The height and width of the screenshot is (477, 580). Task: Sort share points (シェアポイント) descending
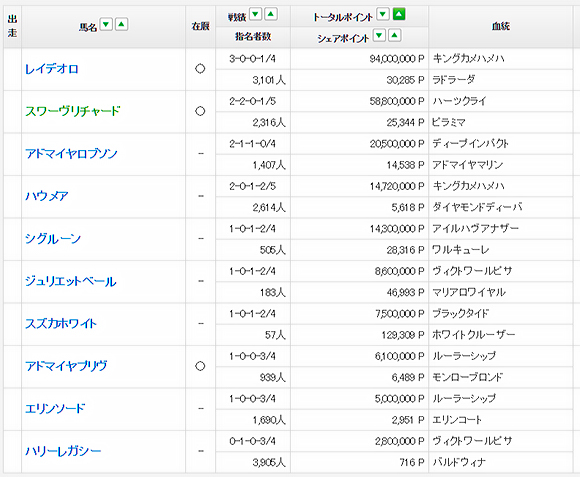pos(379,35)
